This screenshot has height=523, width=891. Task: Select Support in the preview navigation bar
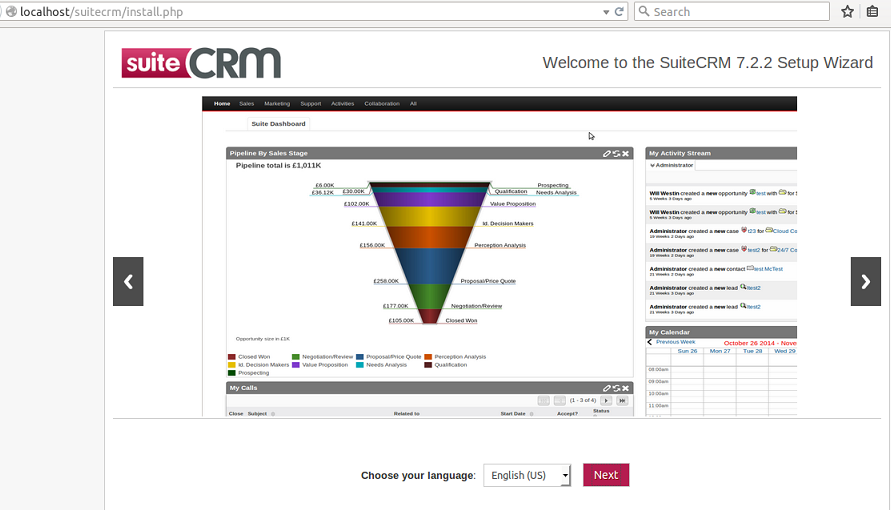point(311,103)
